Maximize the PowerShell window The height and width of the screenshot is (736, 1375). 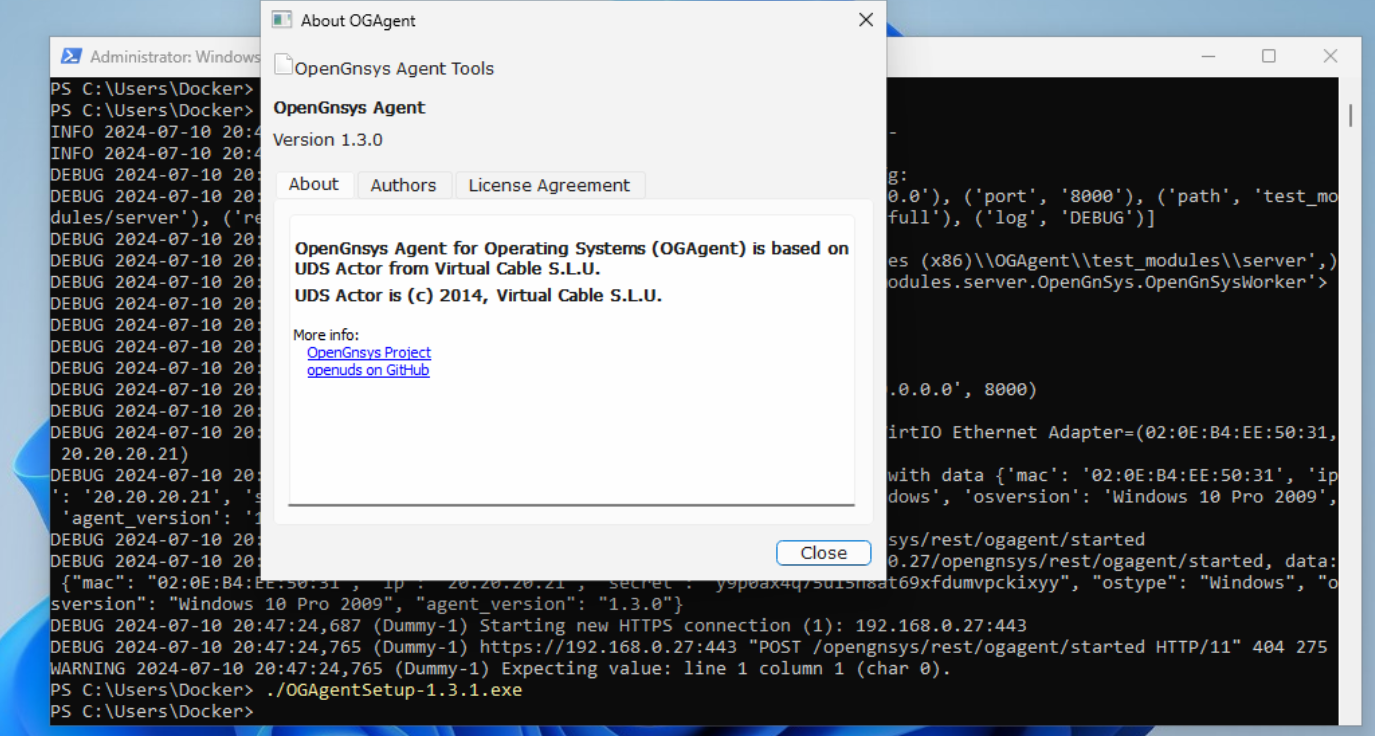(x=1268, y=56)
